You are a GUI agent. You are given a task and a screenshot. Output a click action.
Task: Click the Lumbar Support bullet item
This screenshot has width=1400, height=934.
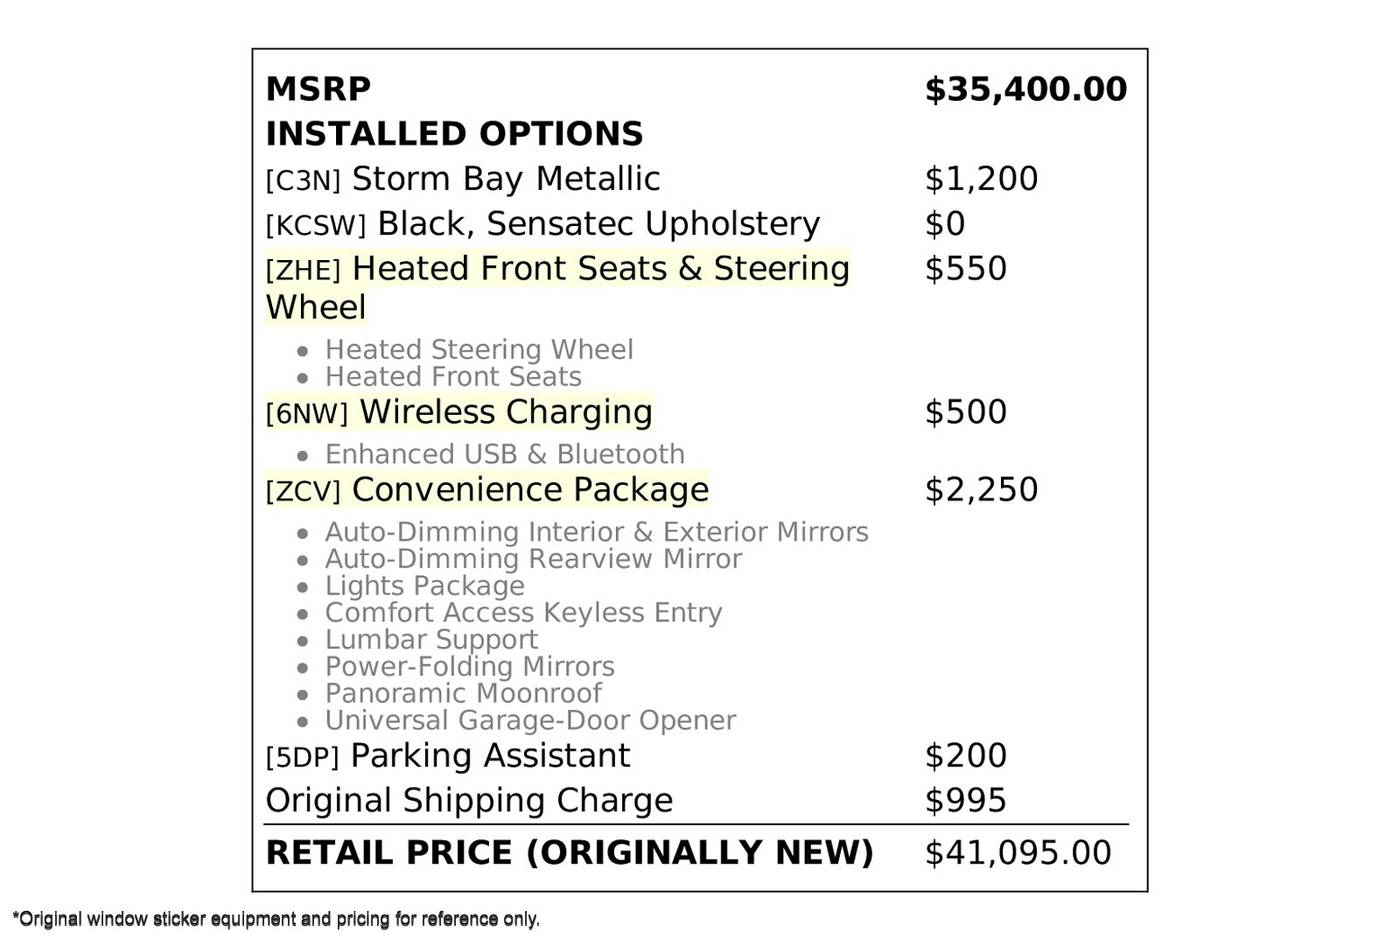pyautogui.click(x=431, y=639)
